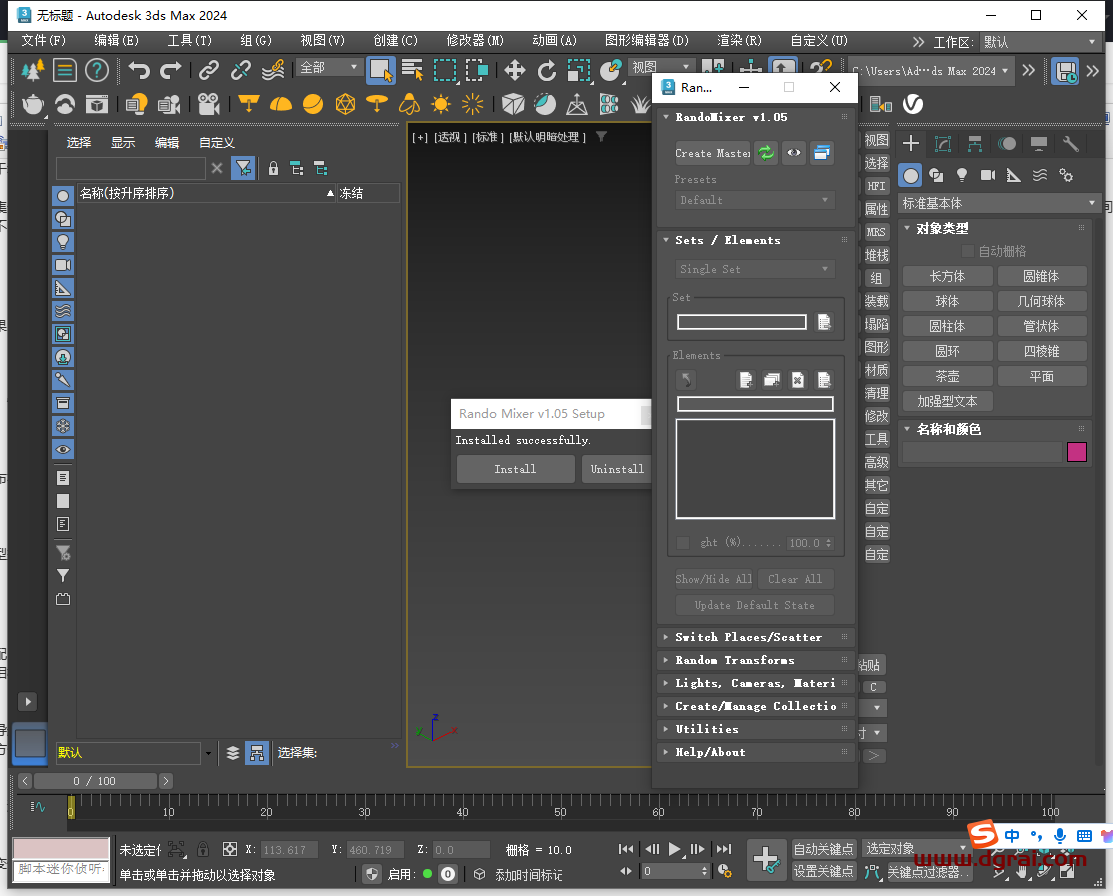Open the 修改器(M) menu
1113x896 pixels.
475,40
